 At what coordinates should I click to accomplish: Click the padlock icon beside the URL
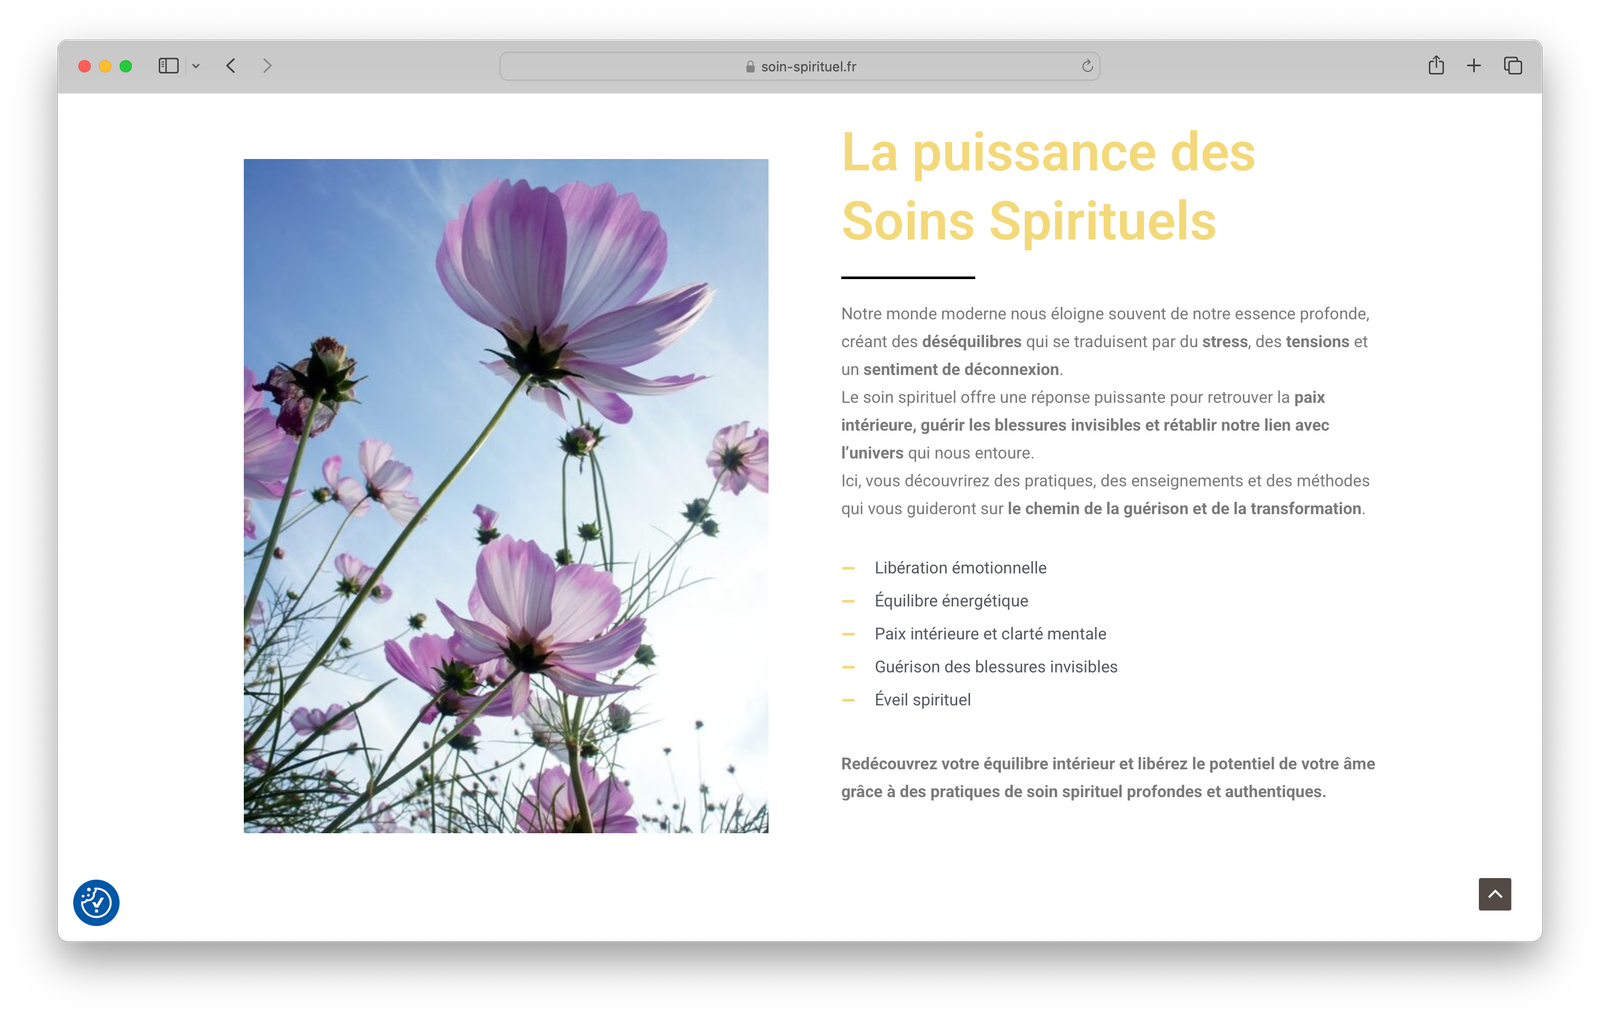[x=750, y=67]
